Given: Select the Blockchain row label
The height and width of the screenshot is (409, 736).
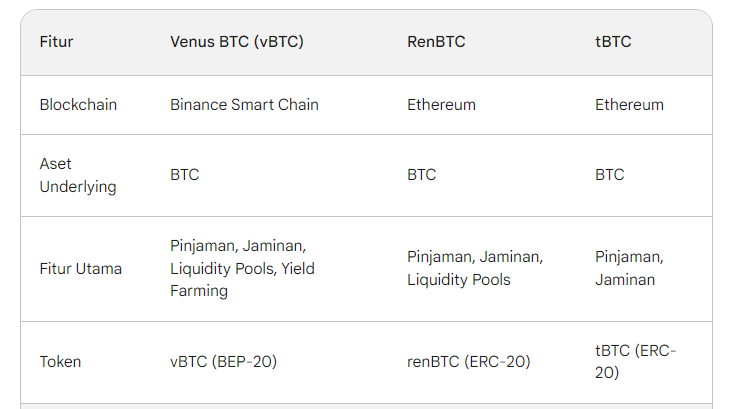Looking at the screenshot, I should 78,105.
